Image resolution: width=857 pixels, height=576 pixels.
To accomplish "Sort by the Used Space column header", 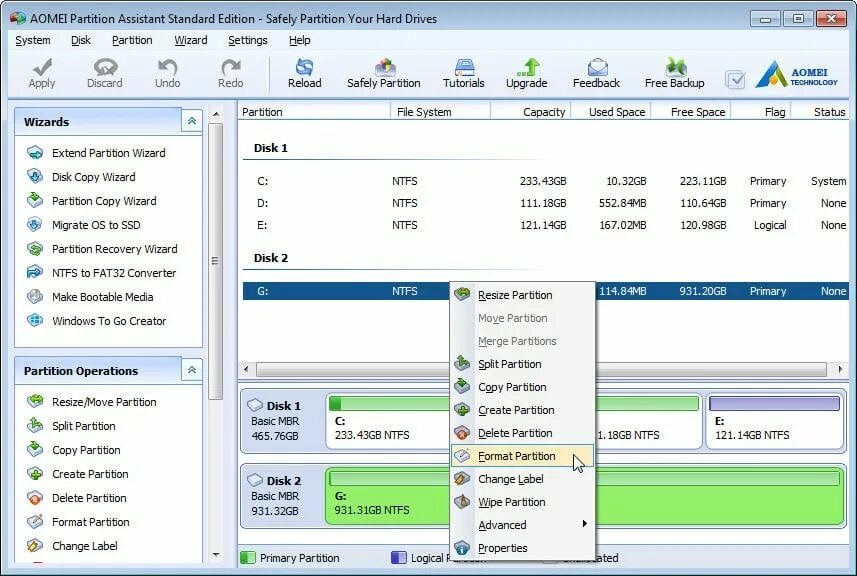I will pos(611,112).
